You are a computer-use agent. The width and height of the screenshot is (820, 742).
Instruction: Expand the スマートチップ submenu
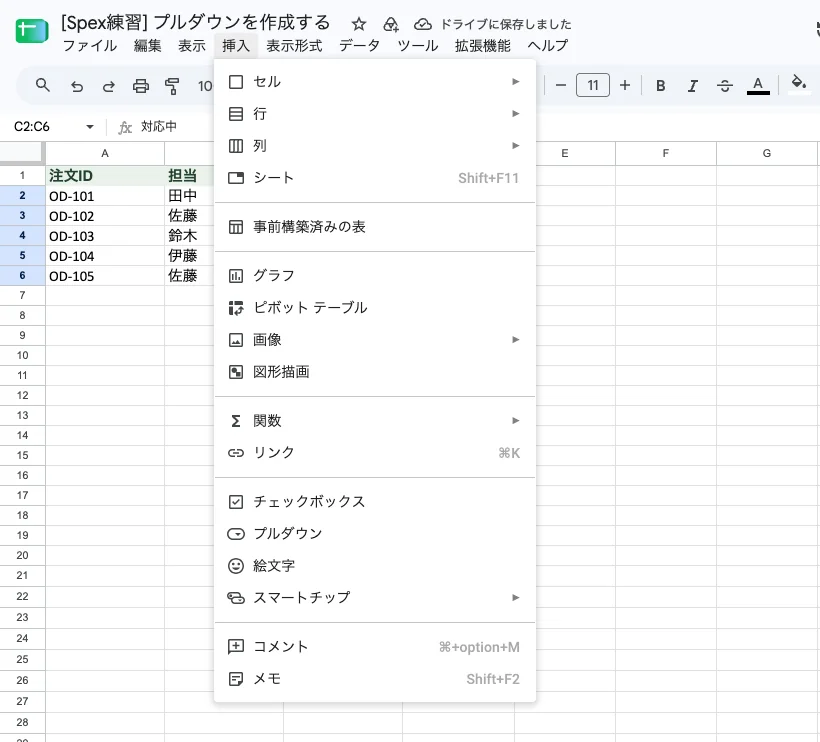(x=374, y=597)
